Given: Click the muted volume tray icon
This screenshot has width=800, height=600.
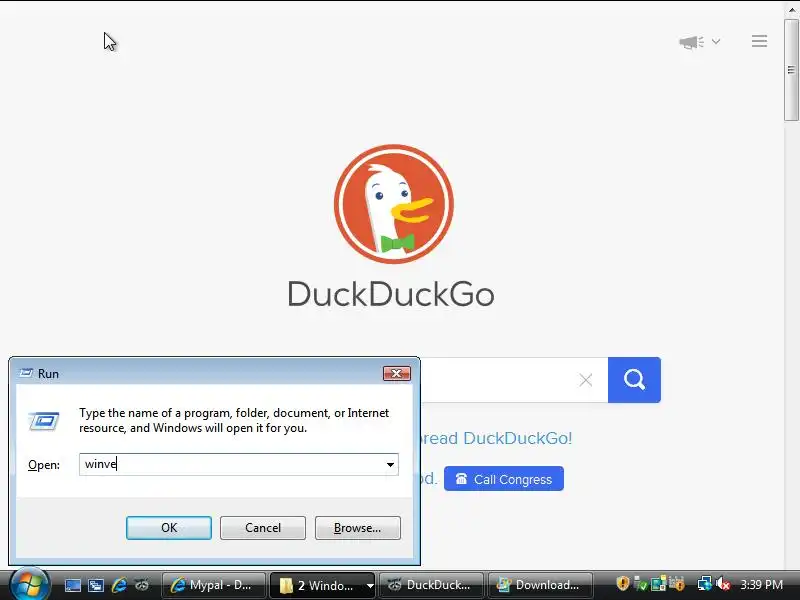Looking at the screenshot, I should pyautogui.click(x=723, y=584).
